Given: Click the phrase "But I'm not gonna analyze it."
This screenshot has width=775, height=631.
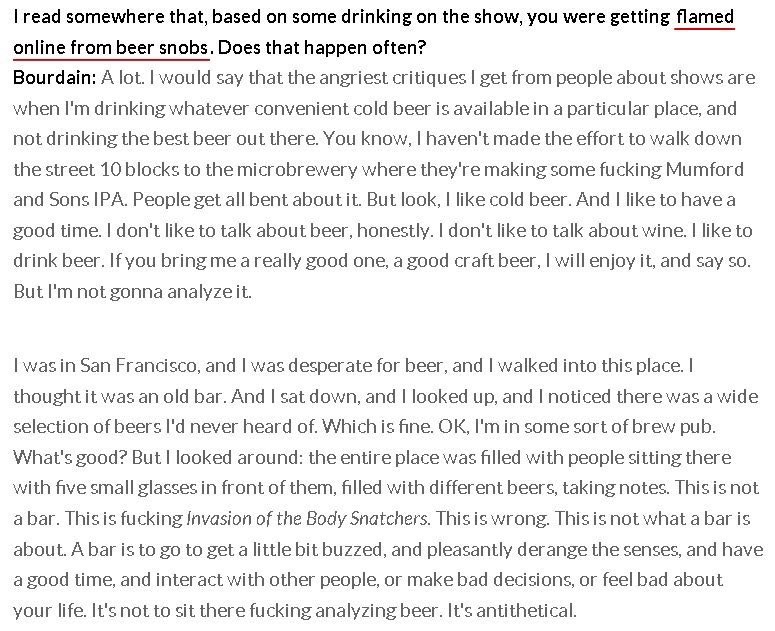Looking at the screenshot, I should [x=132, y=291].
